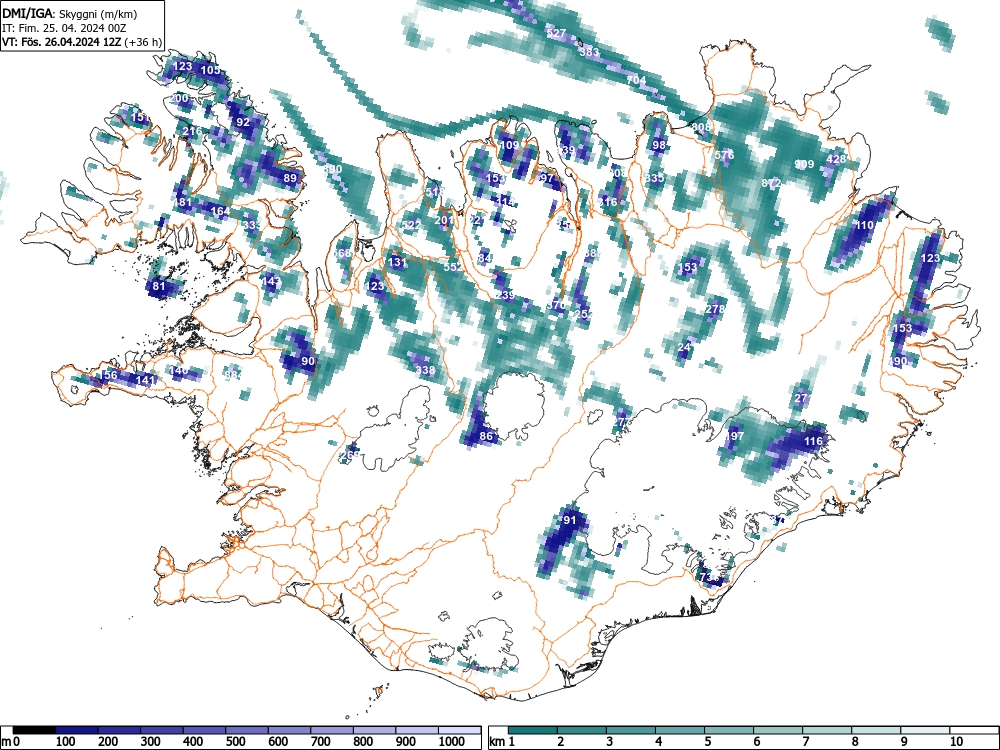This screenshot has width=1000, height=750.
Task: Click visibility value '110' on the map
Action: 864,225
